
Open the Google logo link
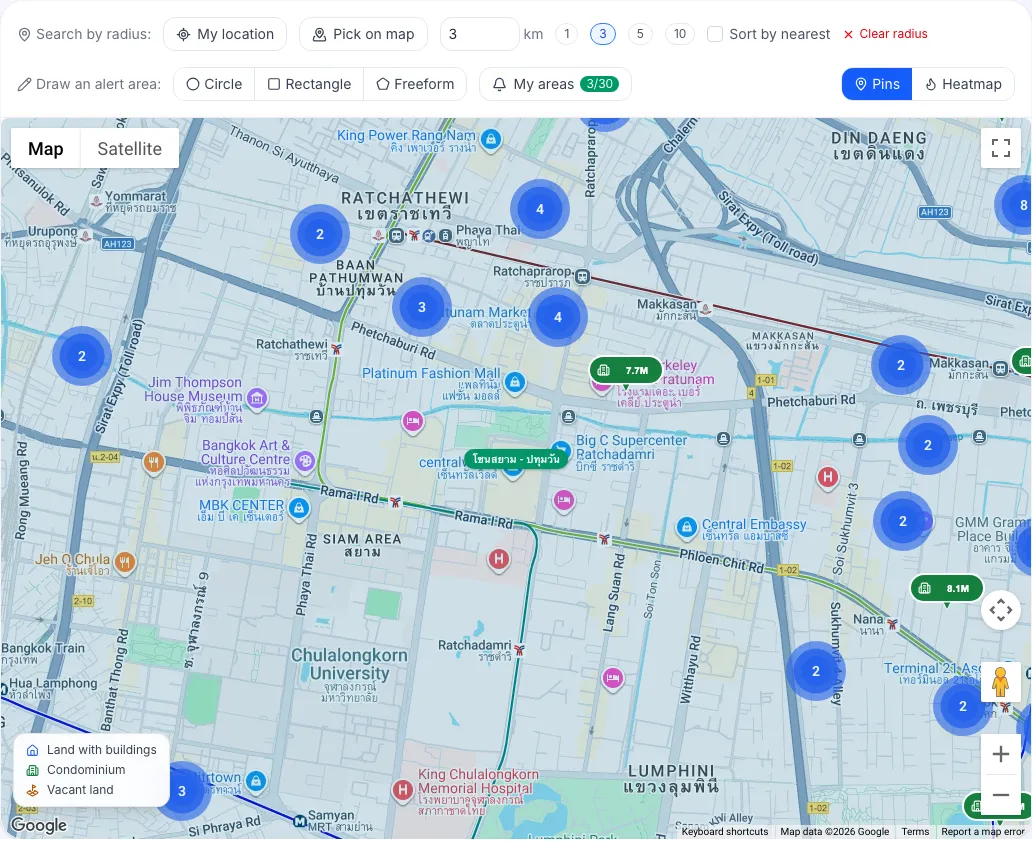click(x=39, y=825)
